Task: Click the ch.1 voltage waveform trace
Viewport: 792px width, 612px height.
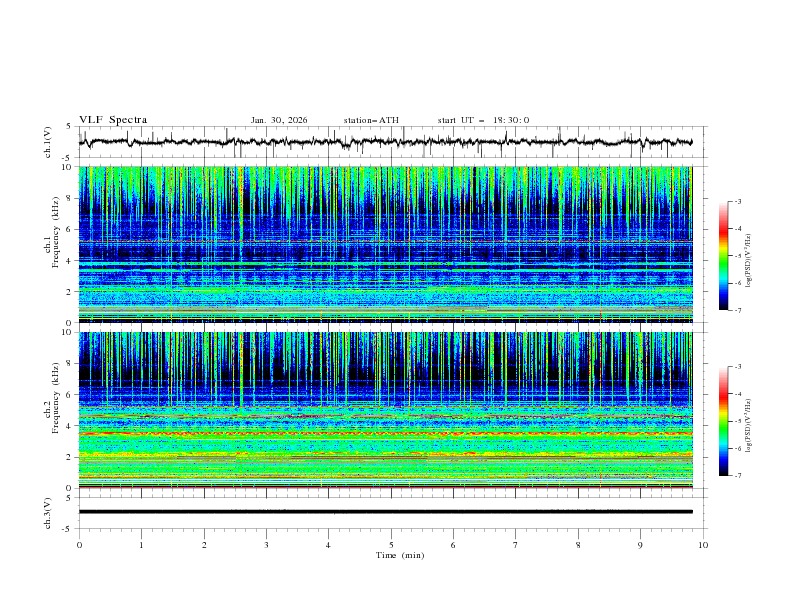Action: click(x=385, y=142)
